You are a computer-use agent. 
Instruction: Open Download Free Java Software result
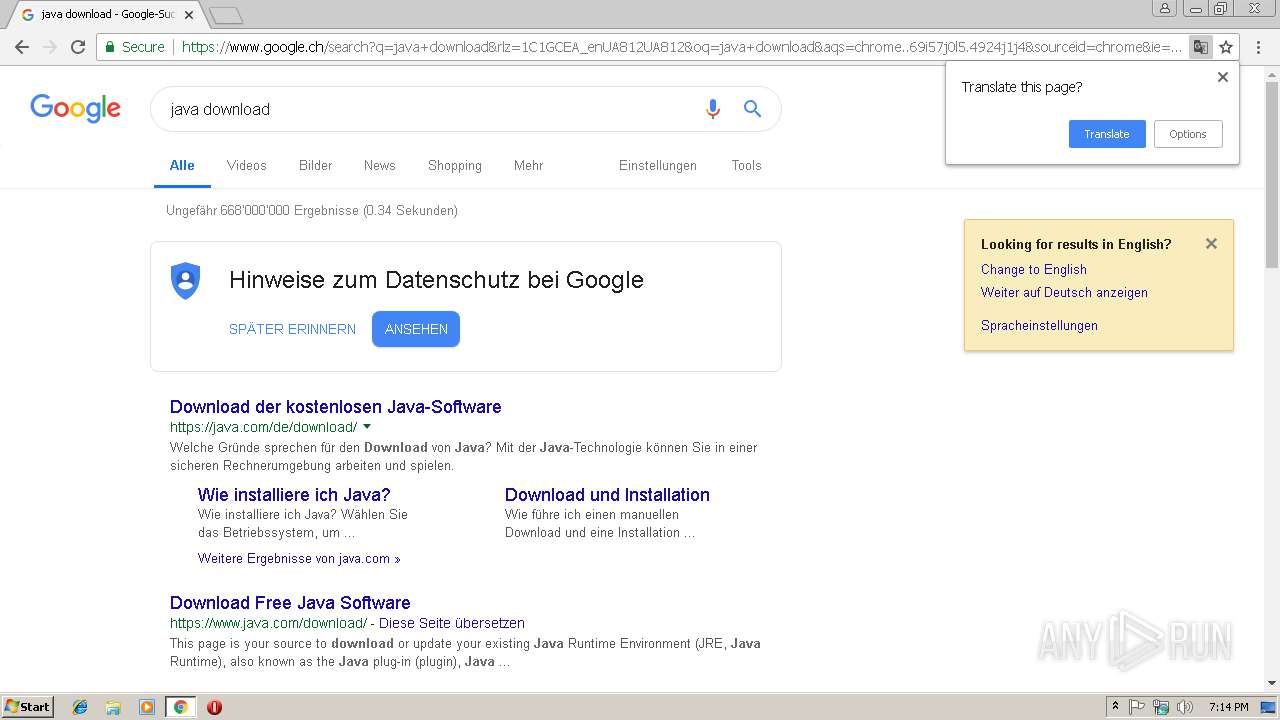pos(290,603)
